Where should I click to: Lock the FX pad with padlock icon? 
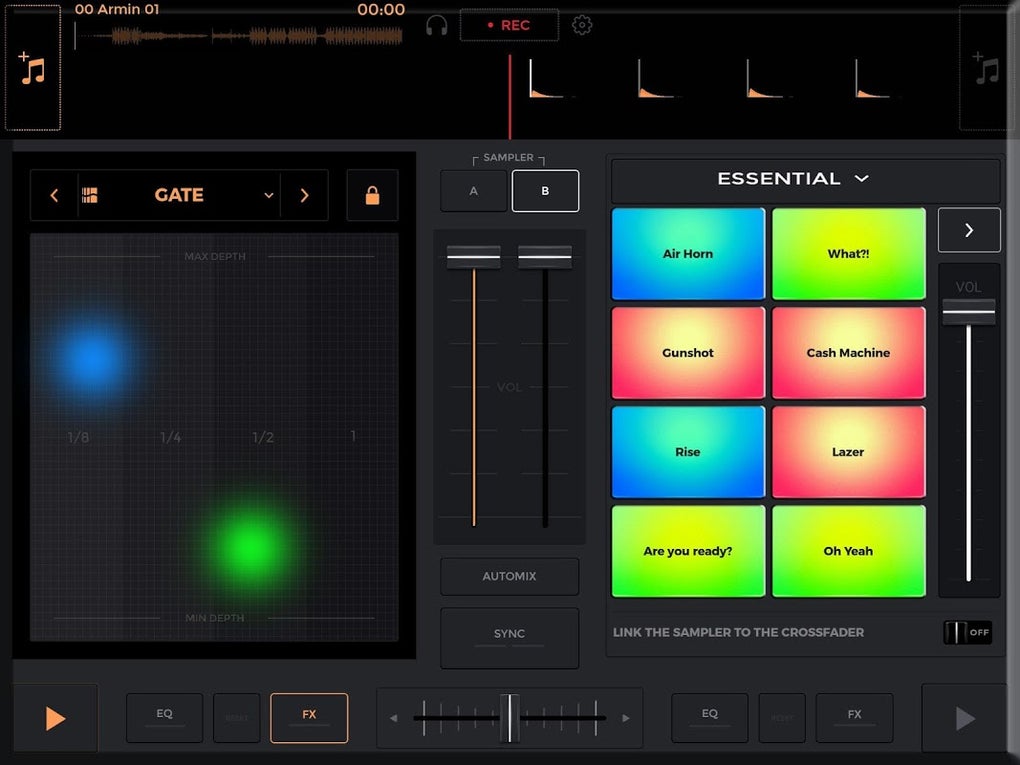click(x=372, y=195)
